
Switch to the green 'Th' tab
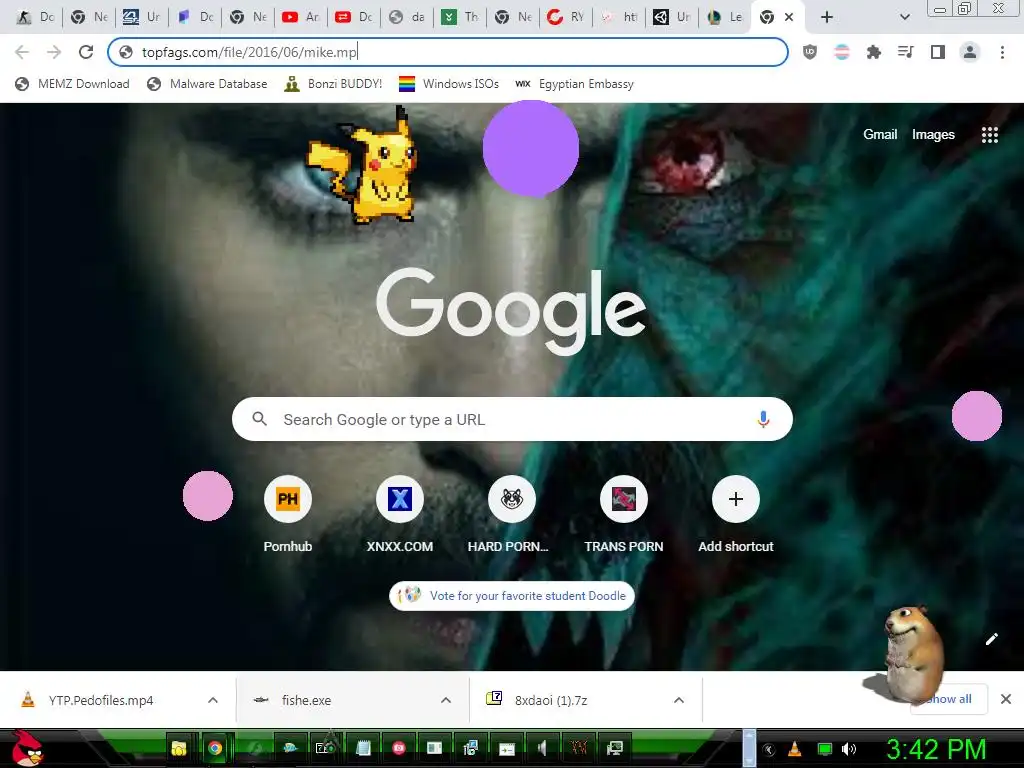tap(460, 17)
